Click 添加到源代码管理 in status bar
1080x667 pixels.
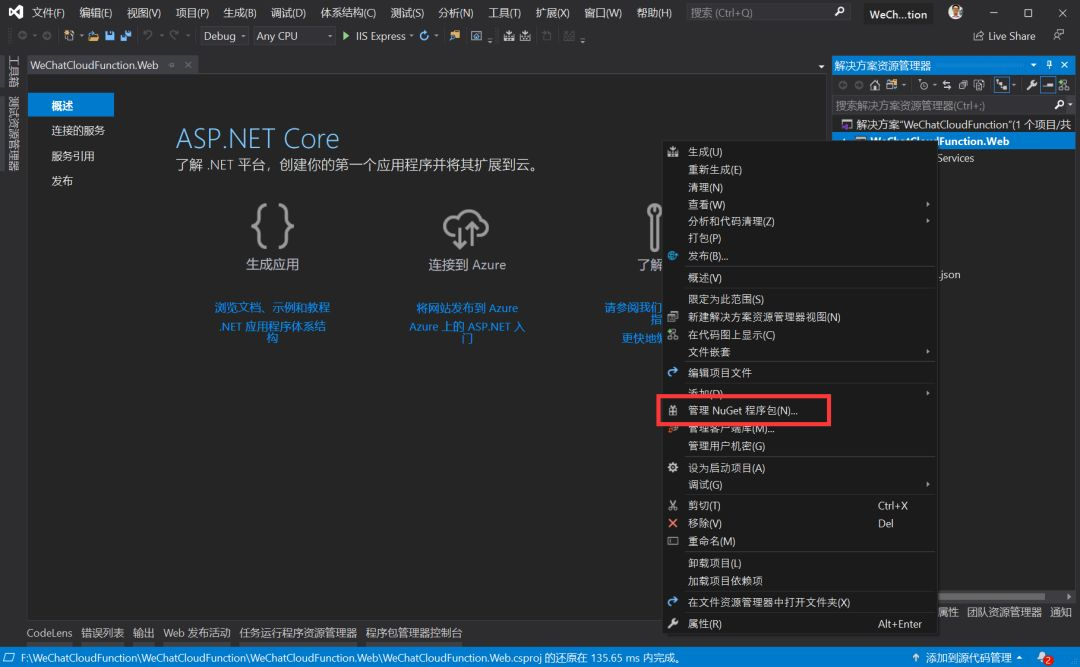click(968, 658)
